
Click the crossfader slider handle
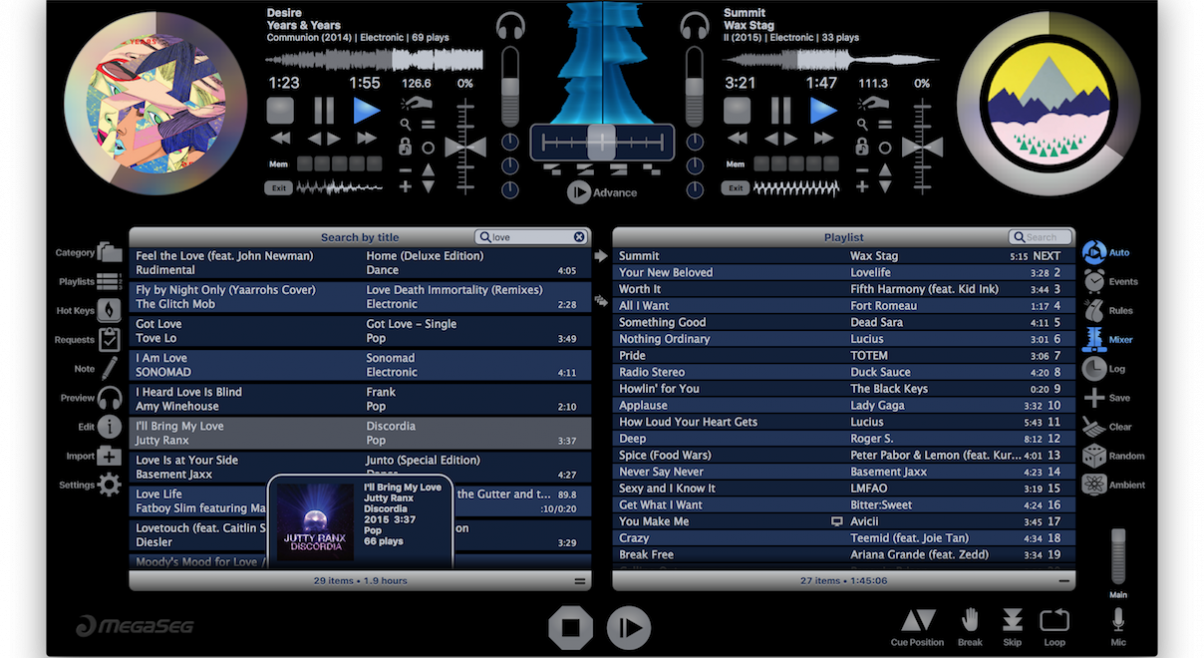(602, 141)
